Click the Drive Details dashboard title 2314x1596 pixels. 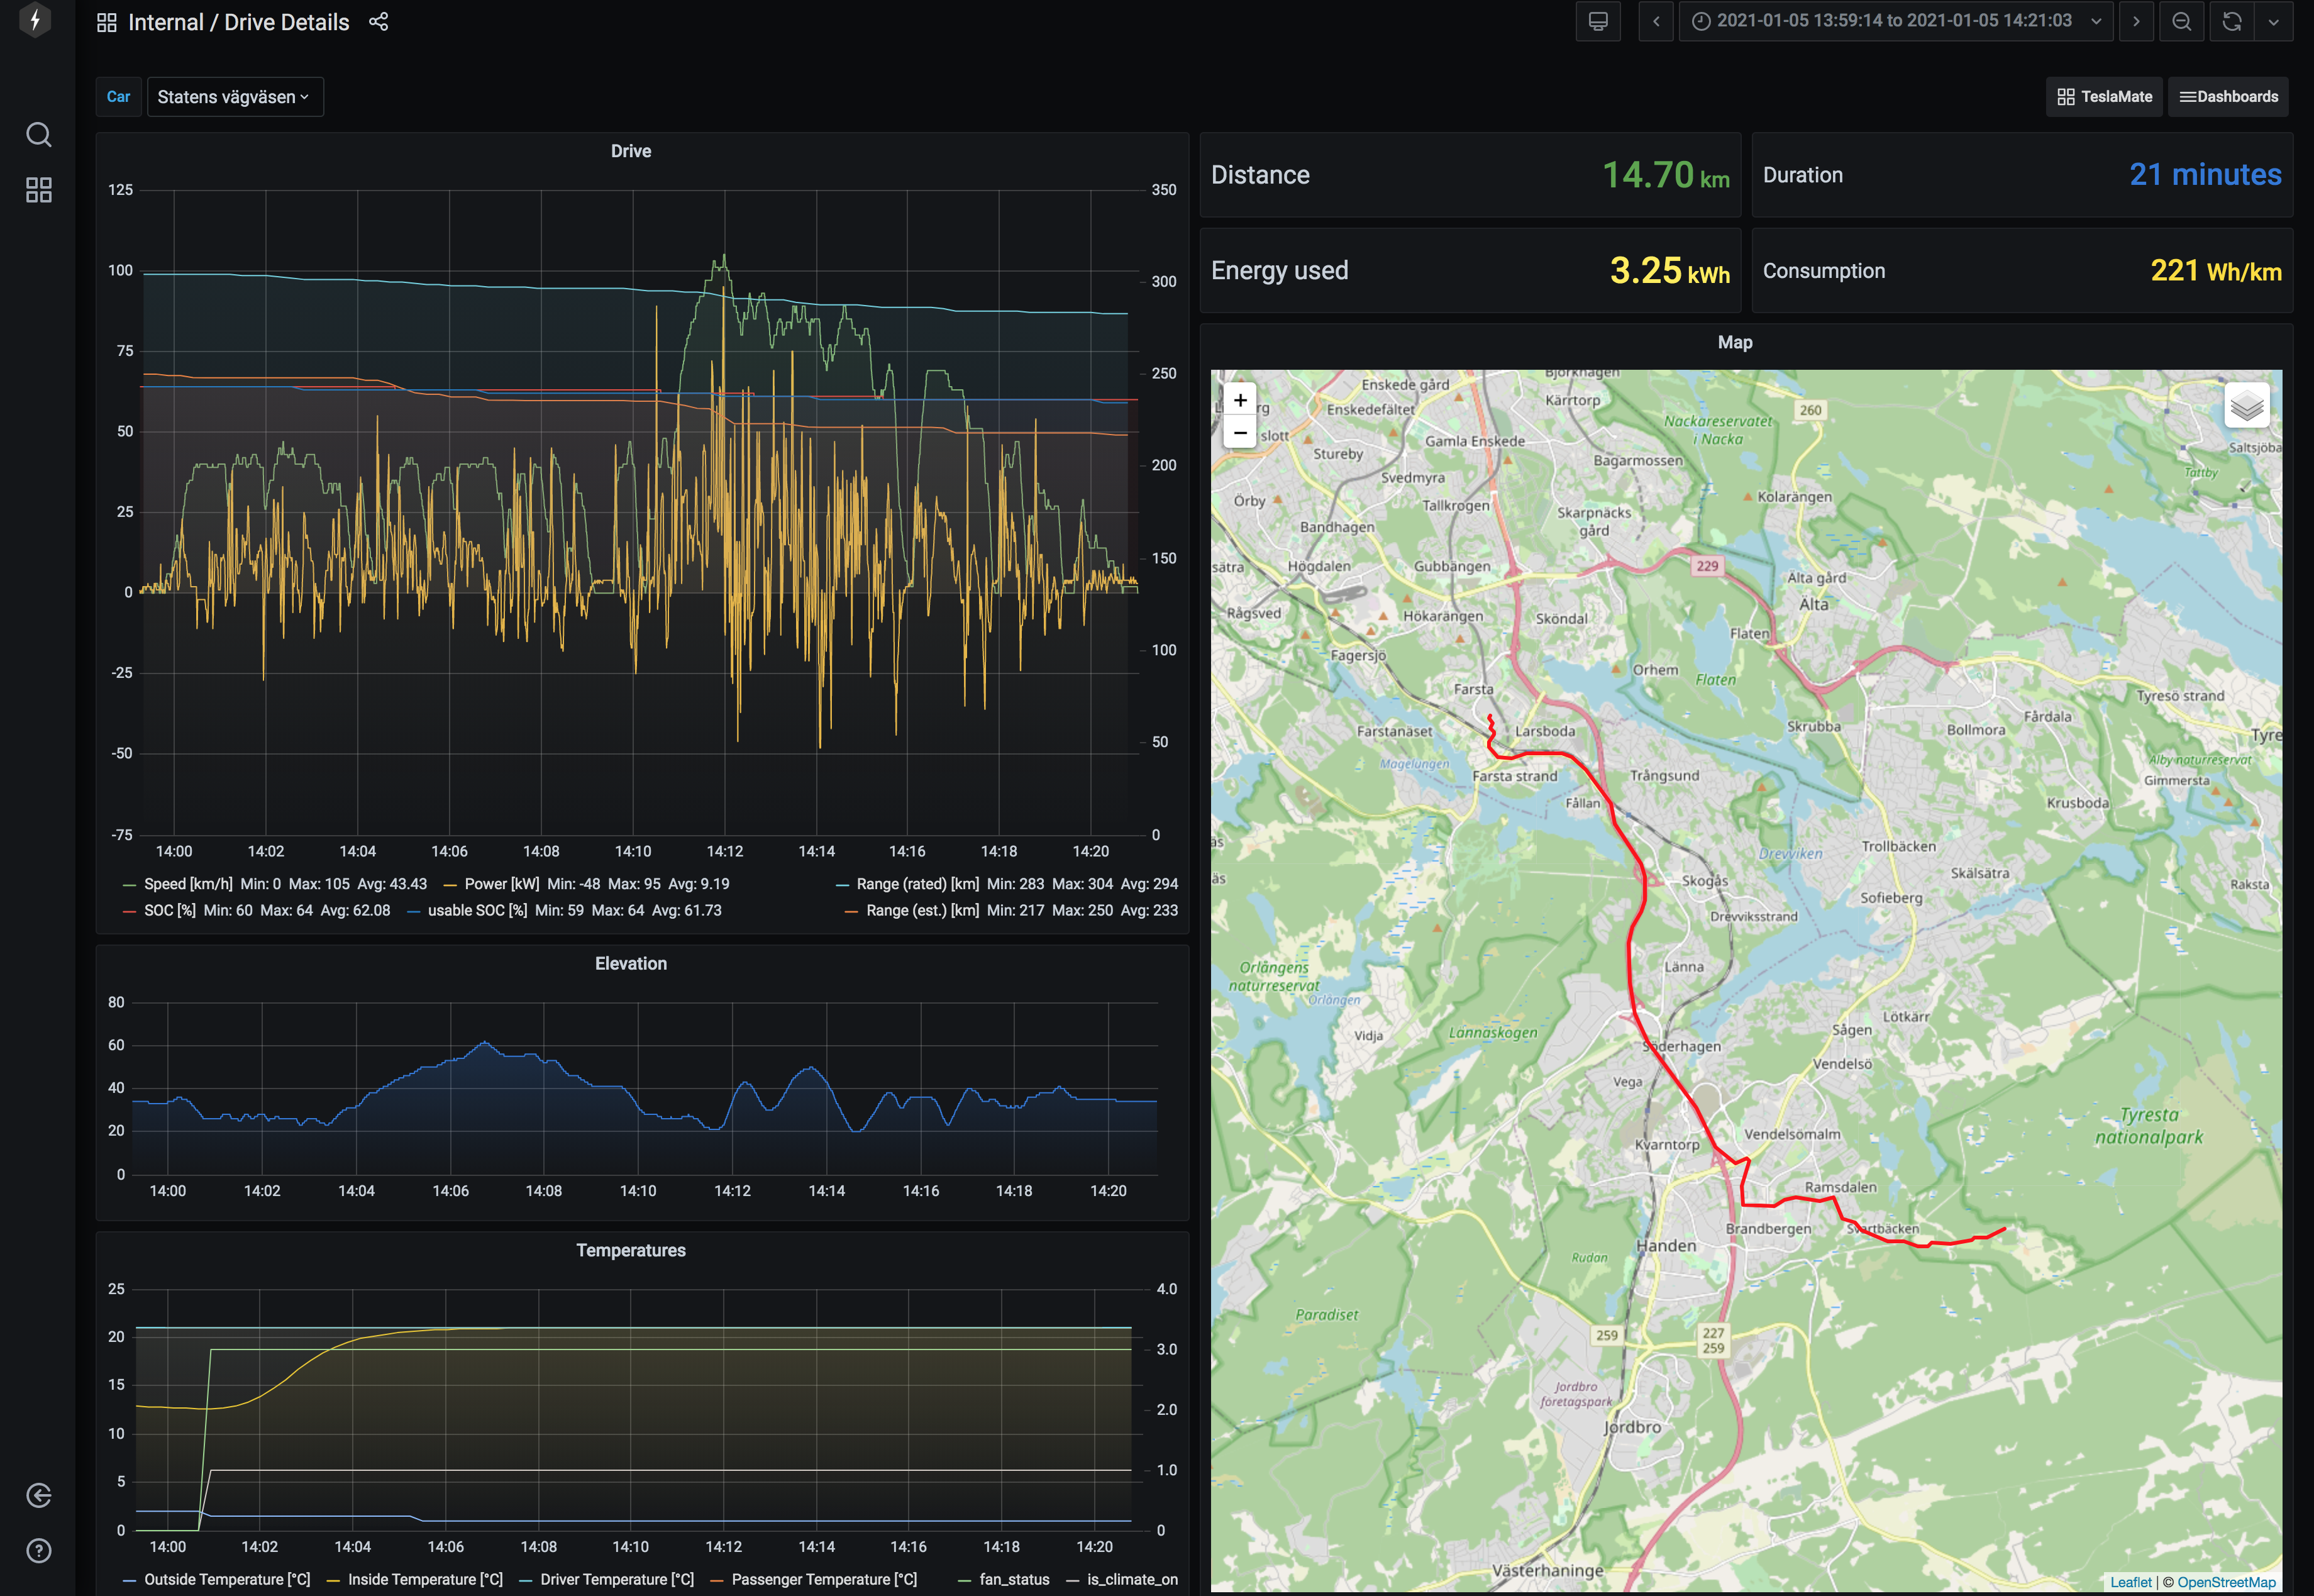point(287,22)
